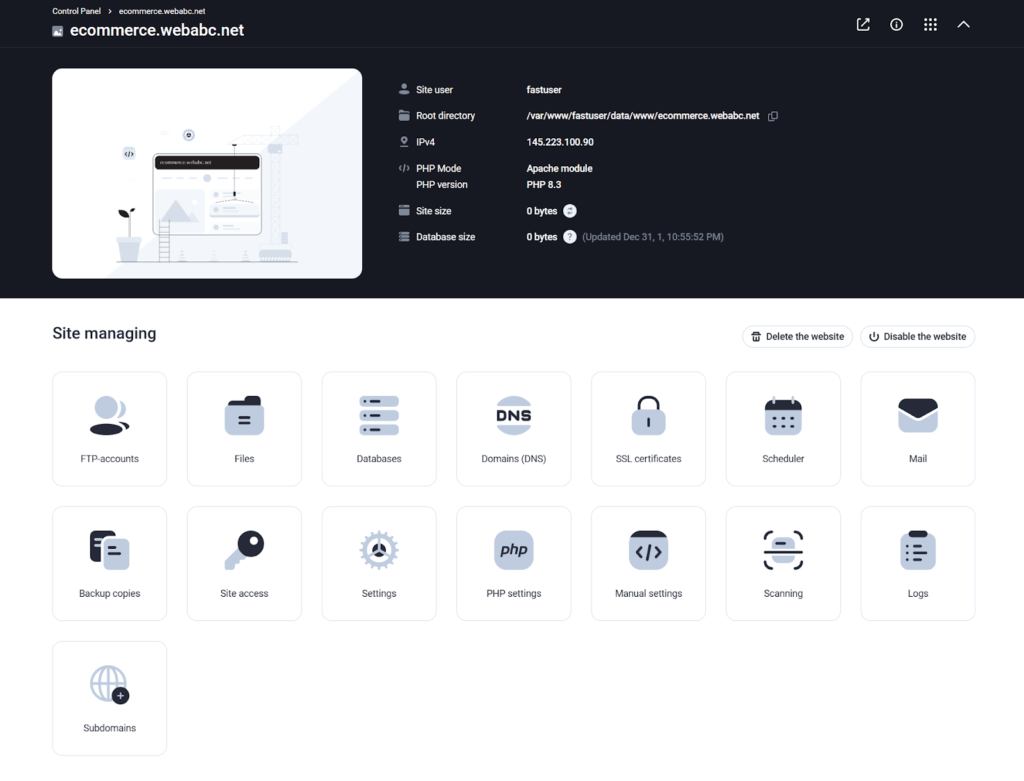Open site in new window icon
This screenshot has width=1024, height=781.
tap(863, 25)
